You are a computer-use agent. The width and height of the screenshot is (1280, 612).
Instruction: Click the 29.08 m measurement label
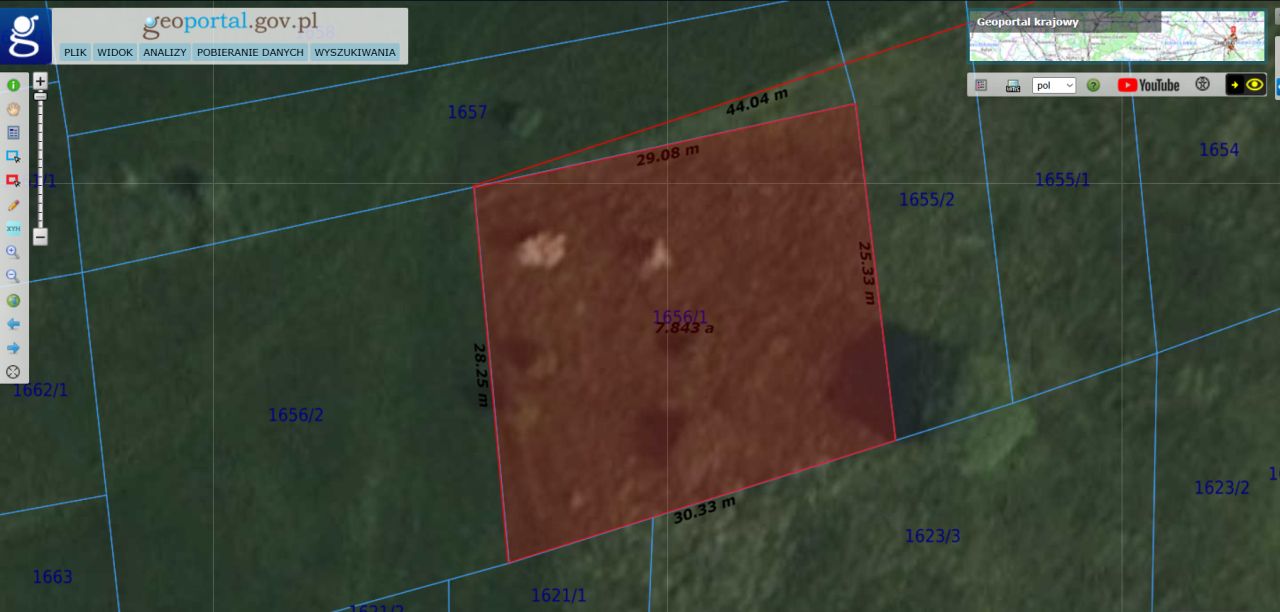pos(668,155)
